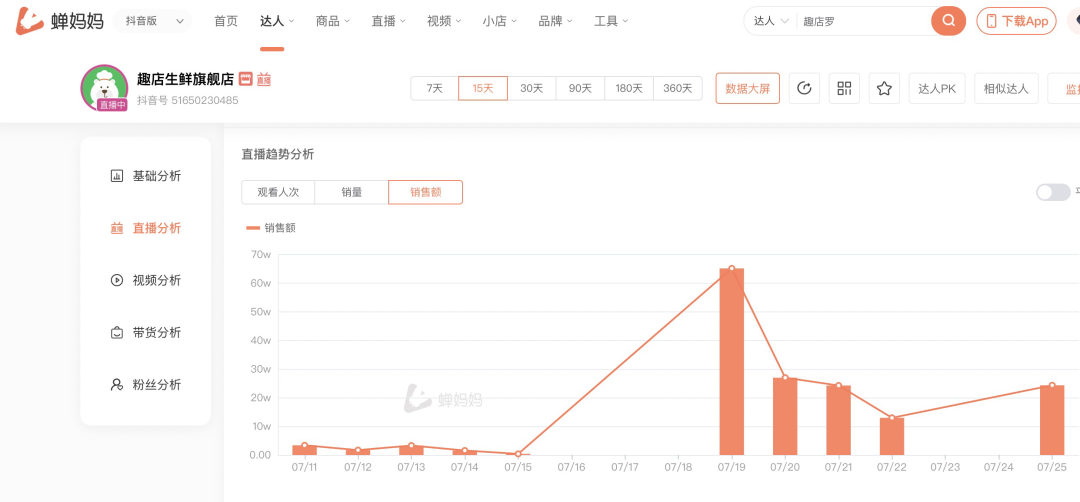
Task: Open 粉丝分析 in the sidebar
Action: coord(146,384)
